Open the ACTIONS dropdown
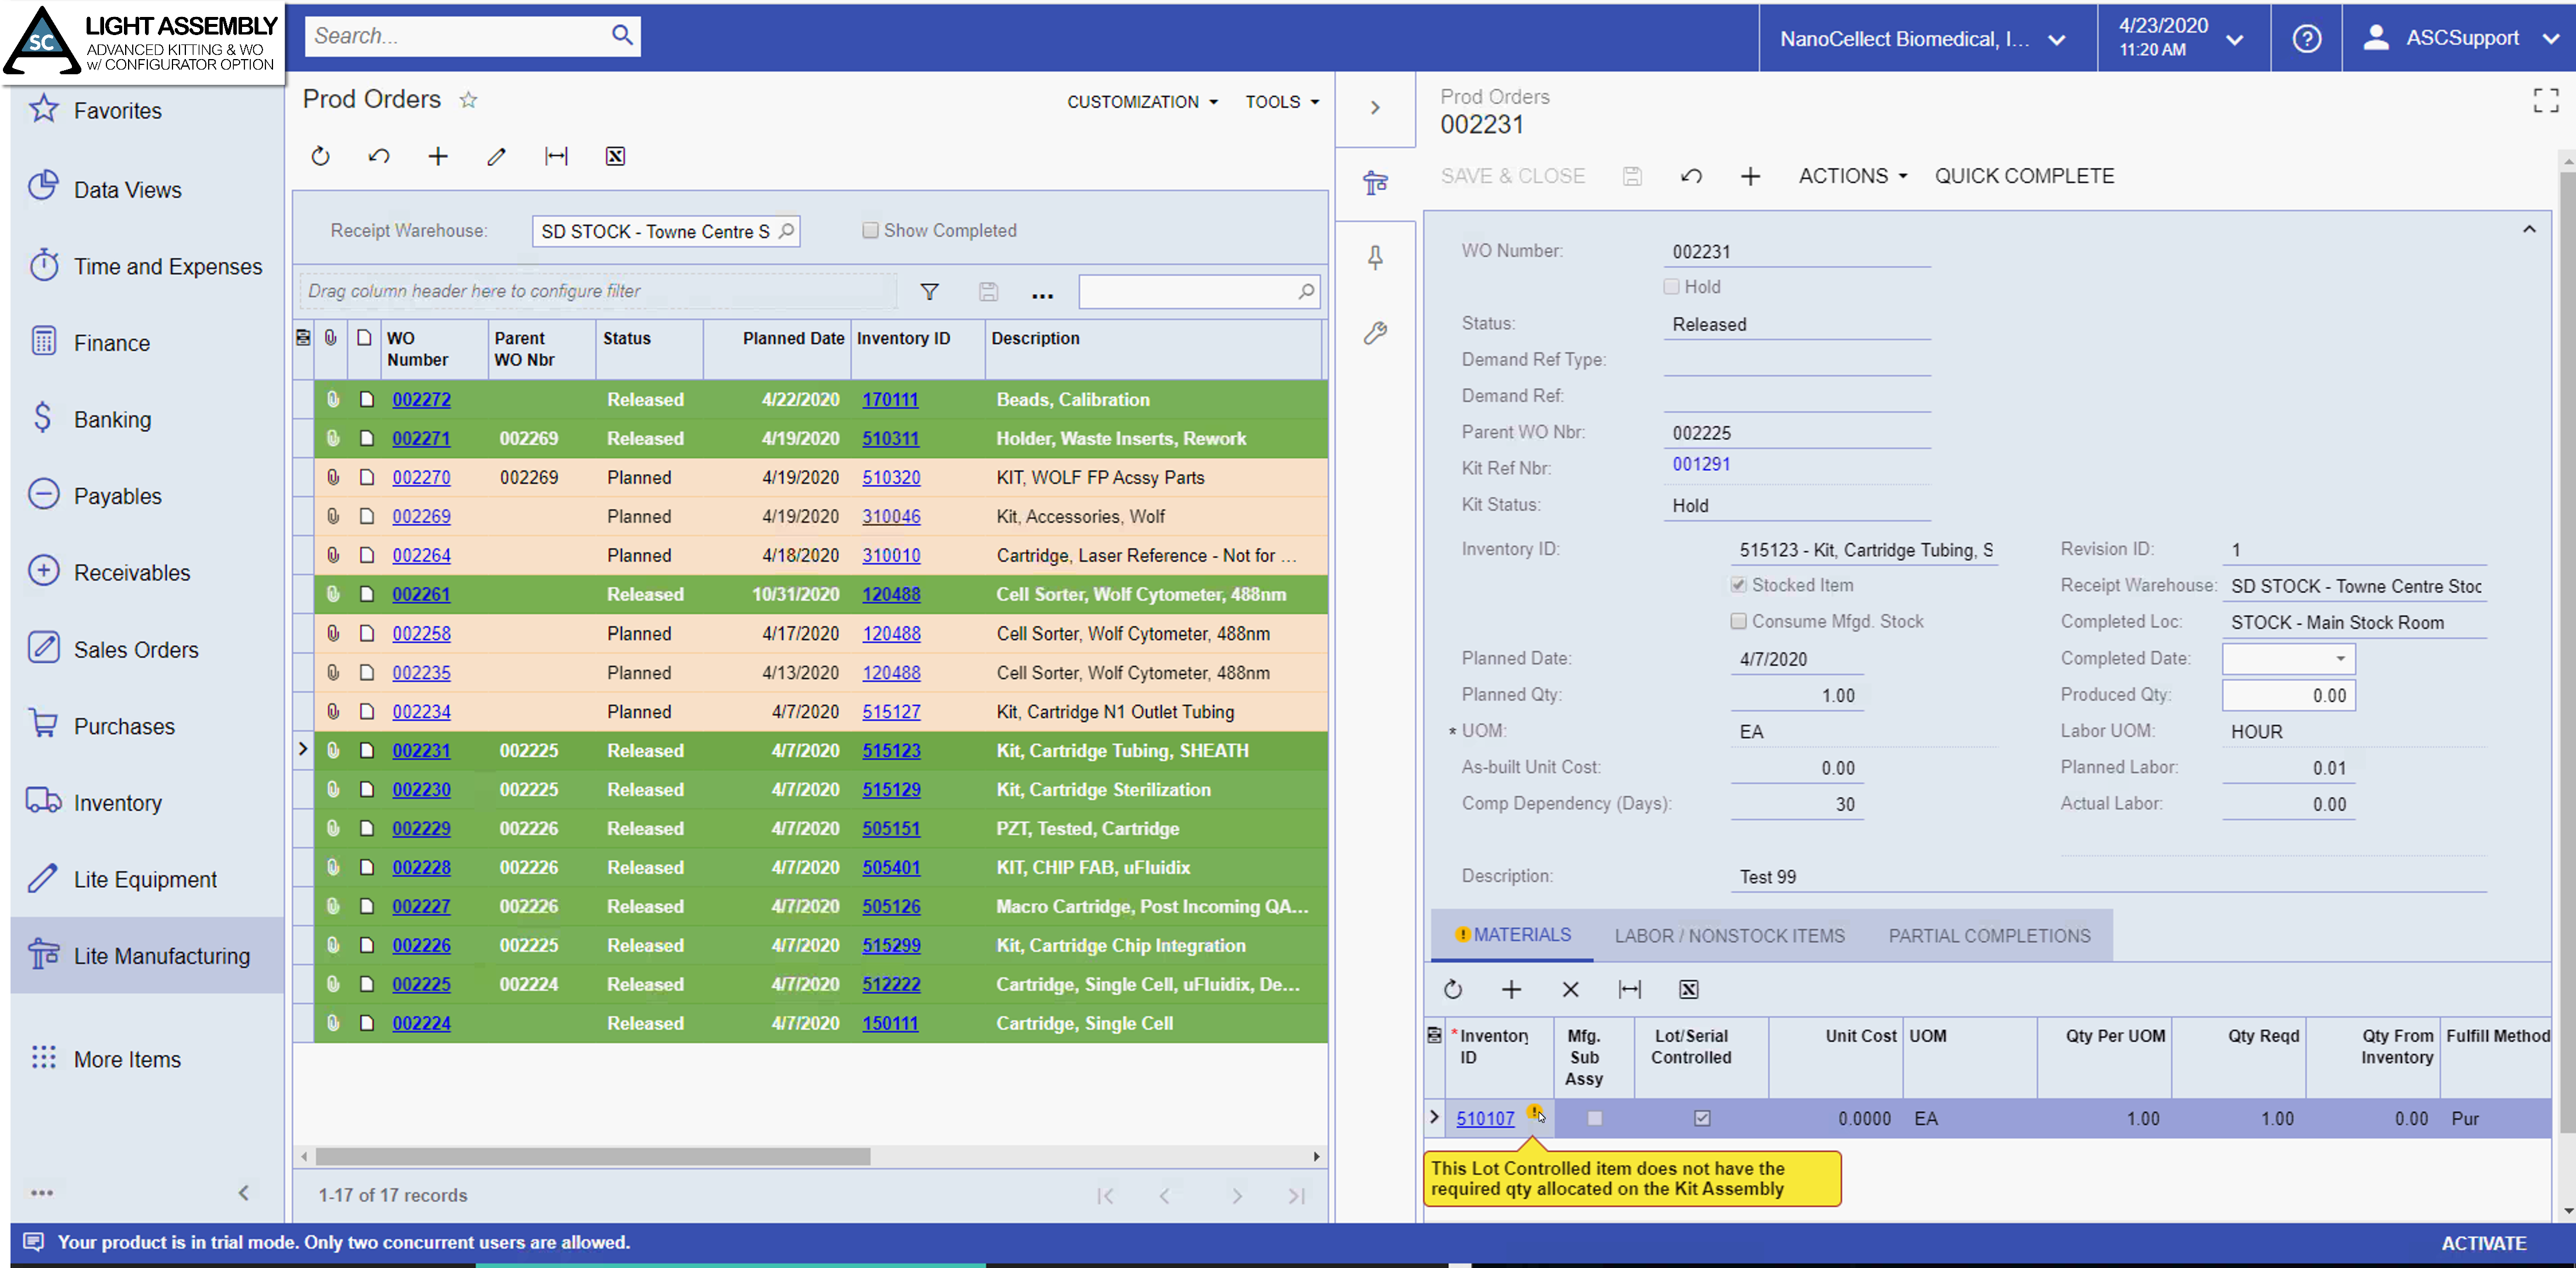Screen dimensions: 2576x1268 click(1853, 176)
